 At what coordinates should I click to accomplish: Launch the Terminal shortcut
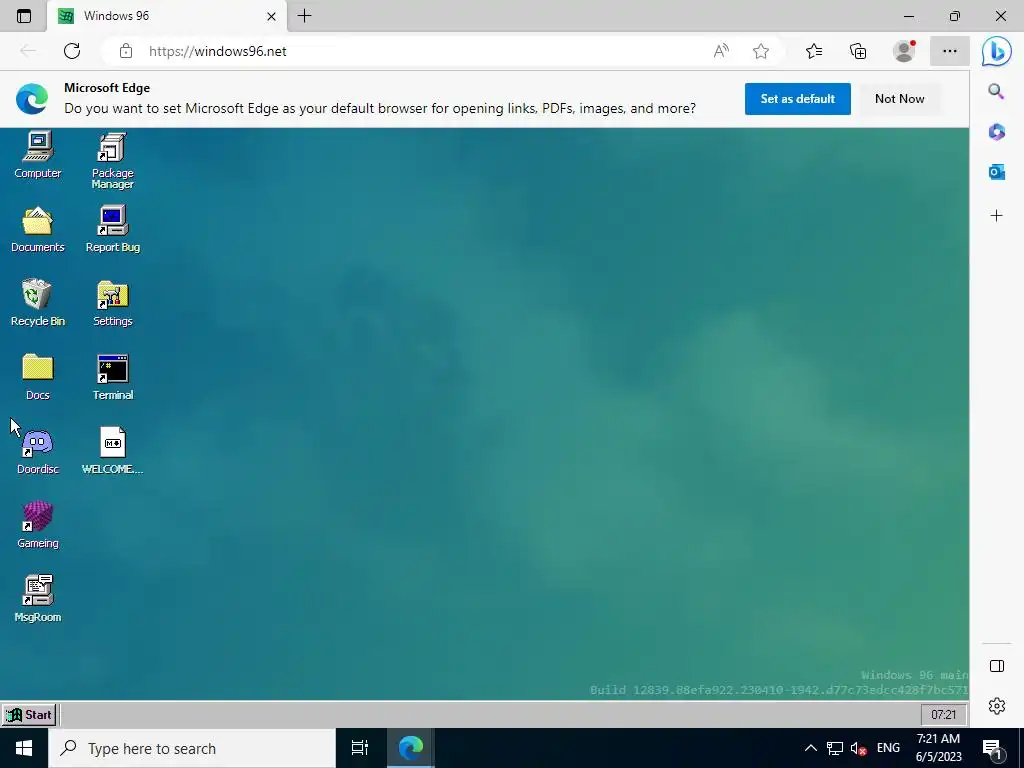(112, 376)
